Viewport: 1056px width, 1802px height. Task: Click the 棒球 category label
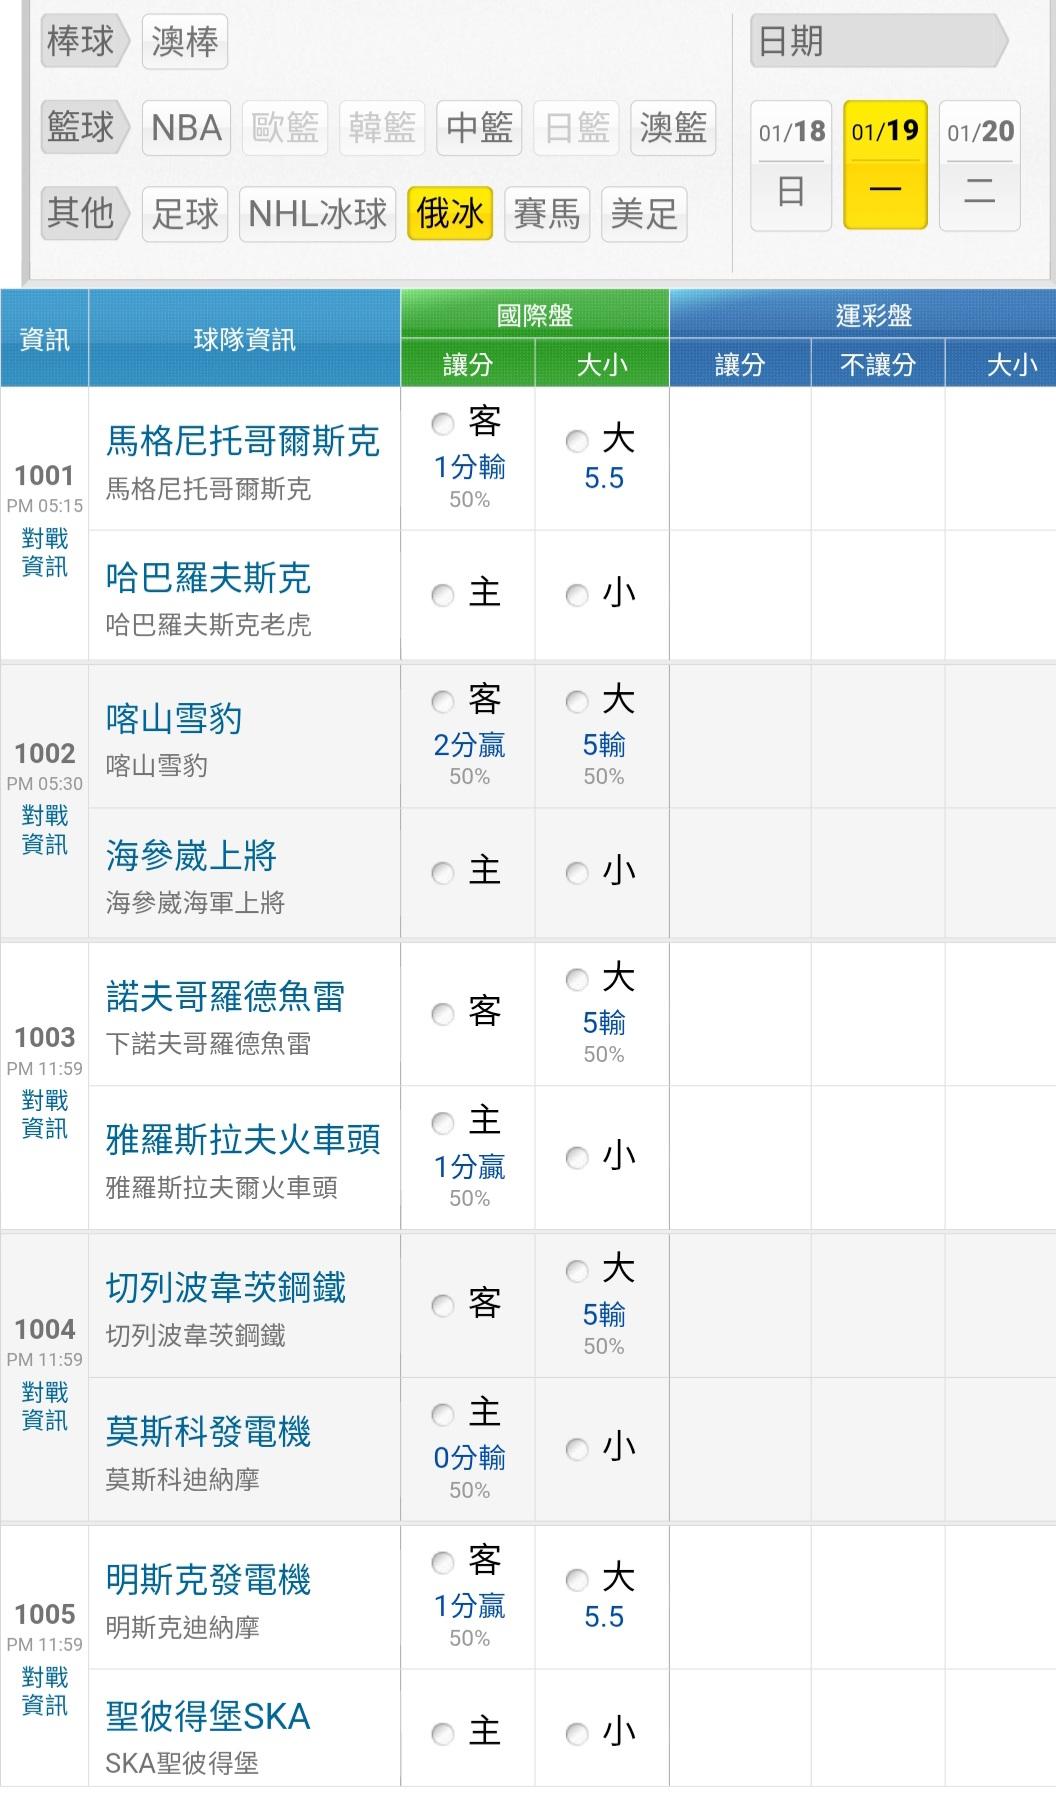[x=86, y=42]
